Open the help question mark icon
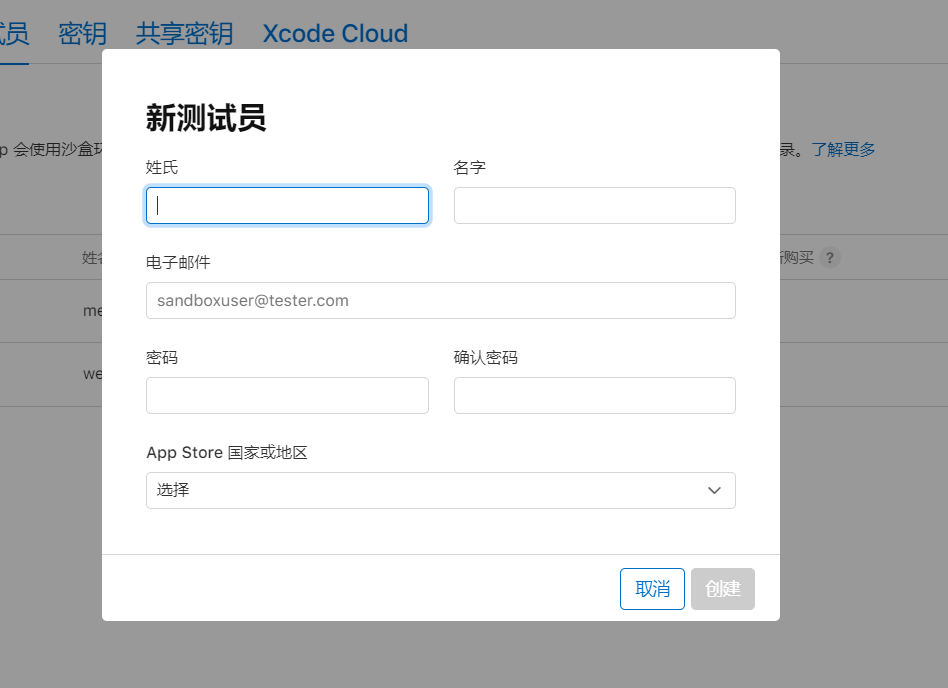The height and width of the screenshot is (688, 948). click(830, 258)
